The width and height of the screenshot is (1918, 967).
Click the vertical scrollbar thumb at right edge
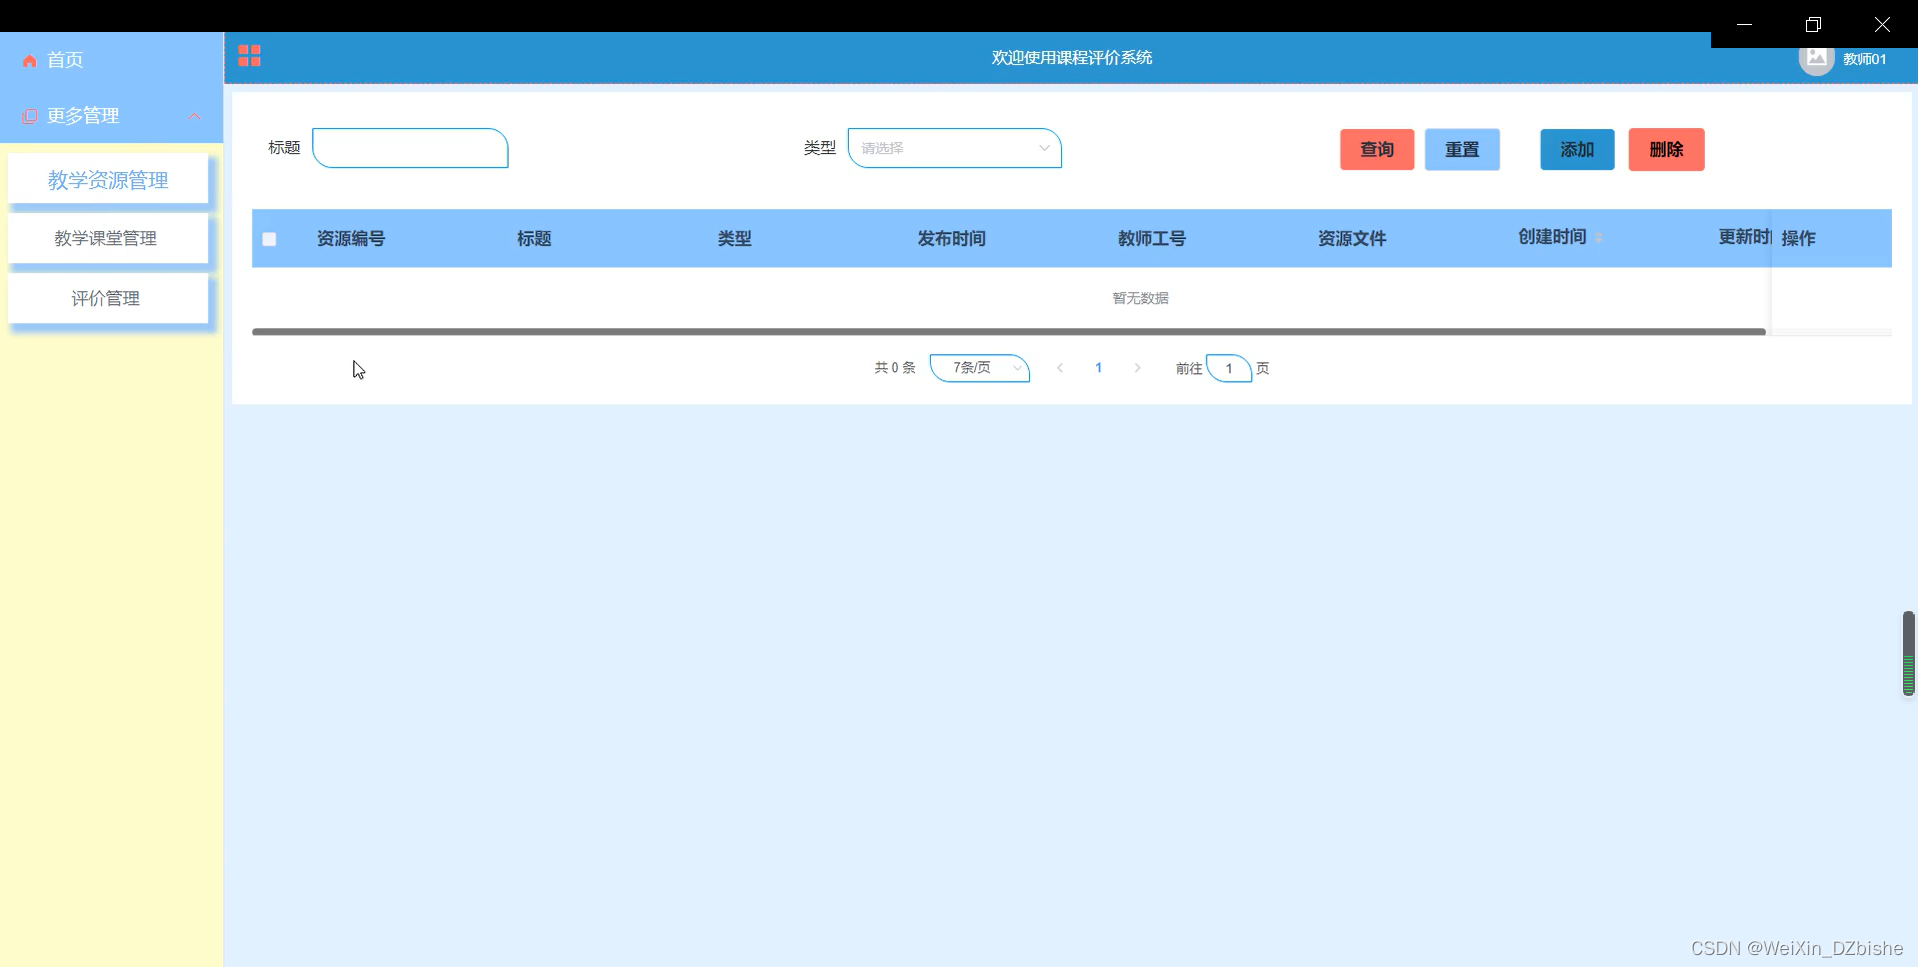pyautogui.click(x=1909, y=653)
